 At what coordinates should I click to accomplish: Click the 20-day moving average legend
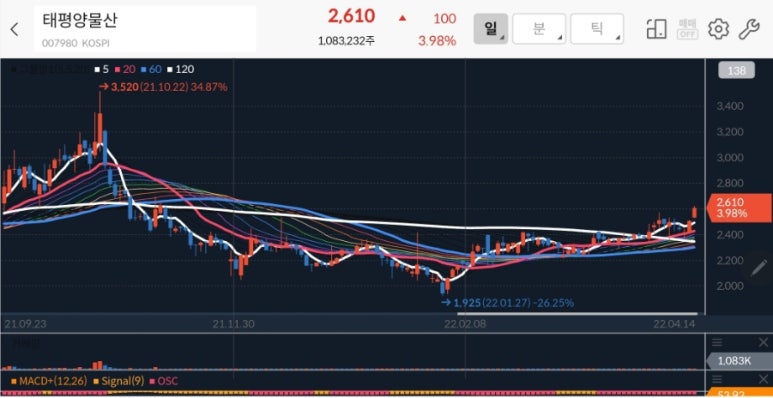125,70
